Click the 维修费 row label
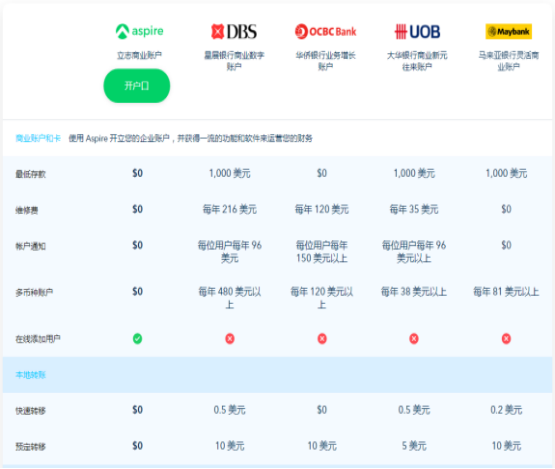The image size is (555, 469). pos(27,210)
